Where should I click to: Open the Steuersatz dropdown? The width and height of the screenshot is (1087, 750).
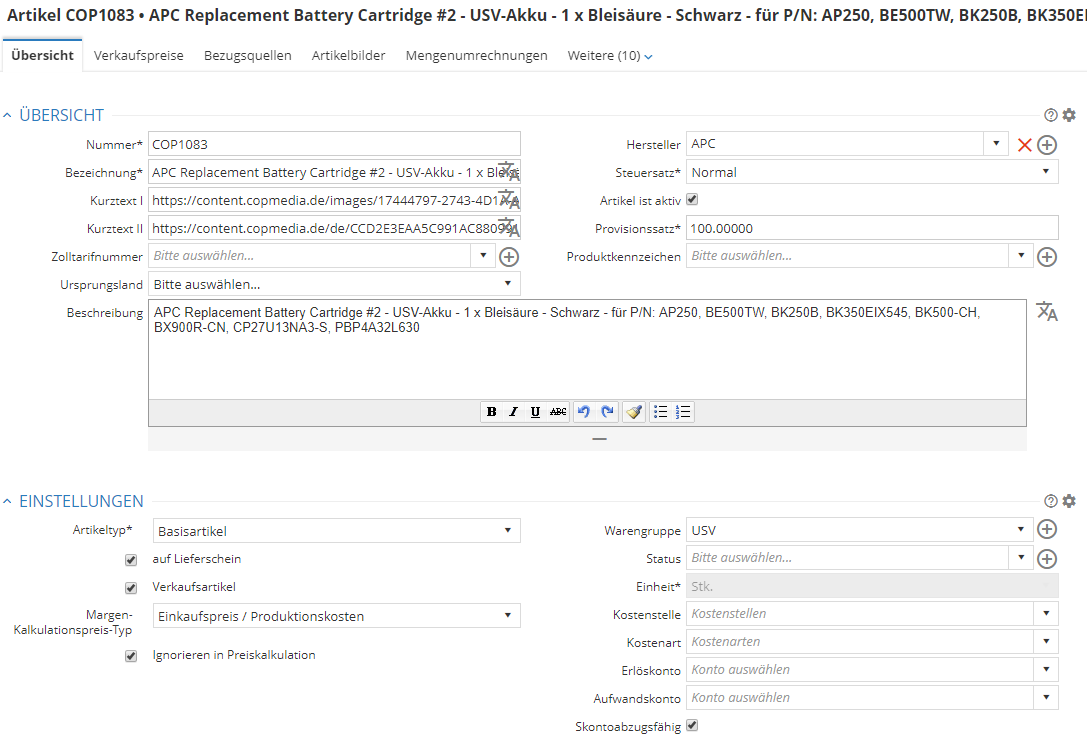click(872, 172)
